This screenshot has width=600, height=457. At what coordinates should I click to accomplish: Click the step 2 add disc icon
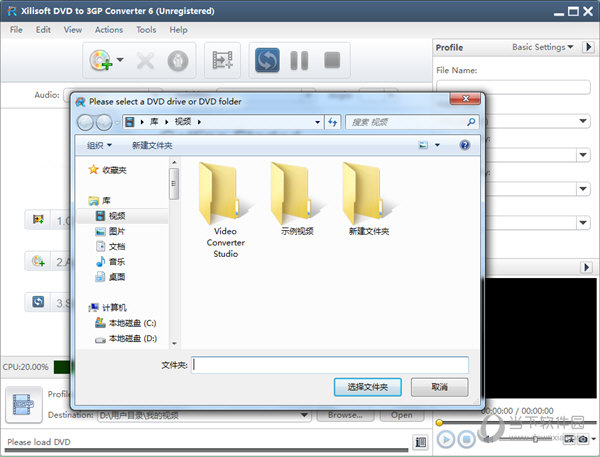coord(38,261)
